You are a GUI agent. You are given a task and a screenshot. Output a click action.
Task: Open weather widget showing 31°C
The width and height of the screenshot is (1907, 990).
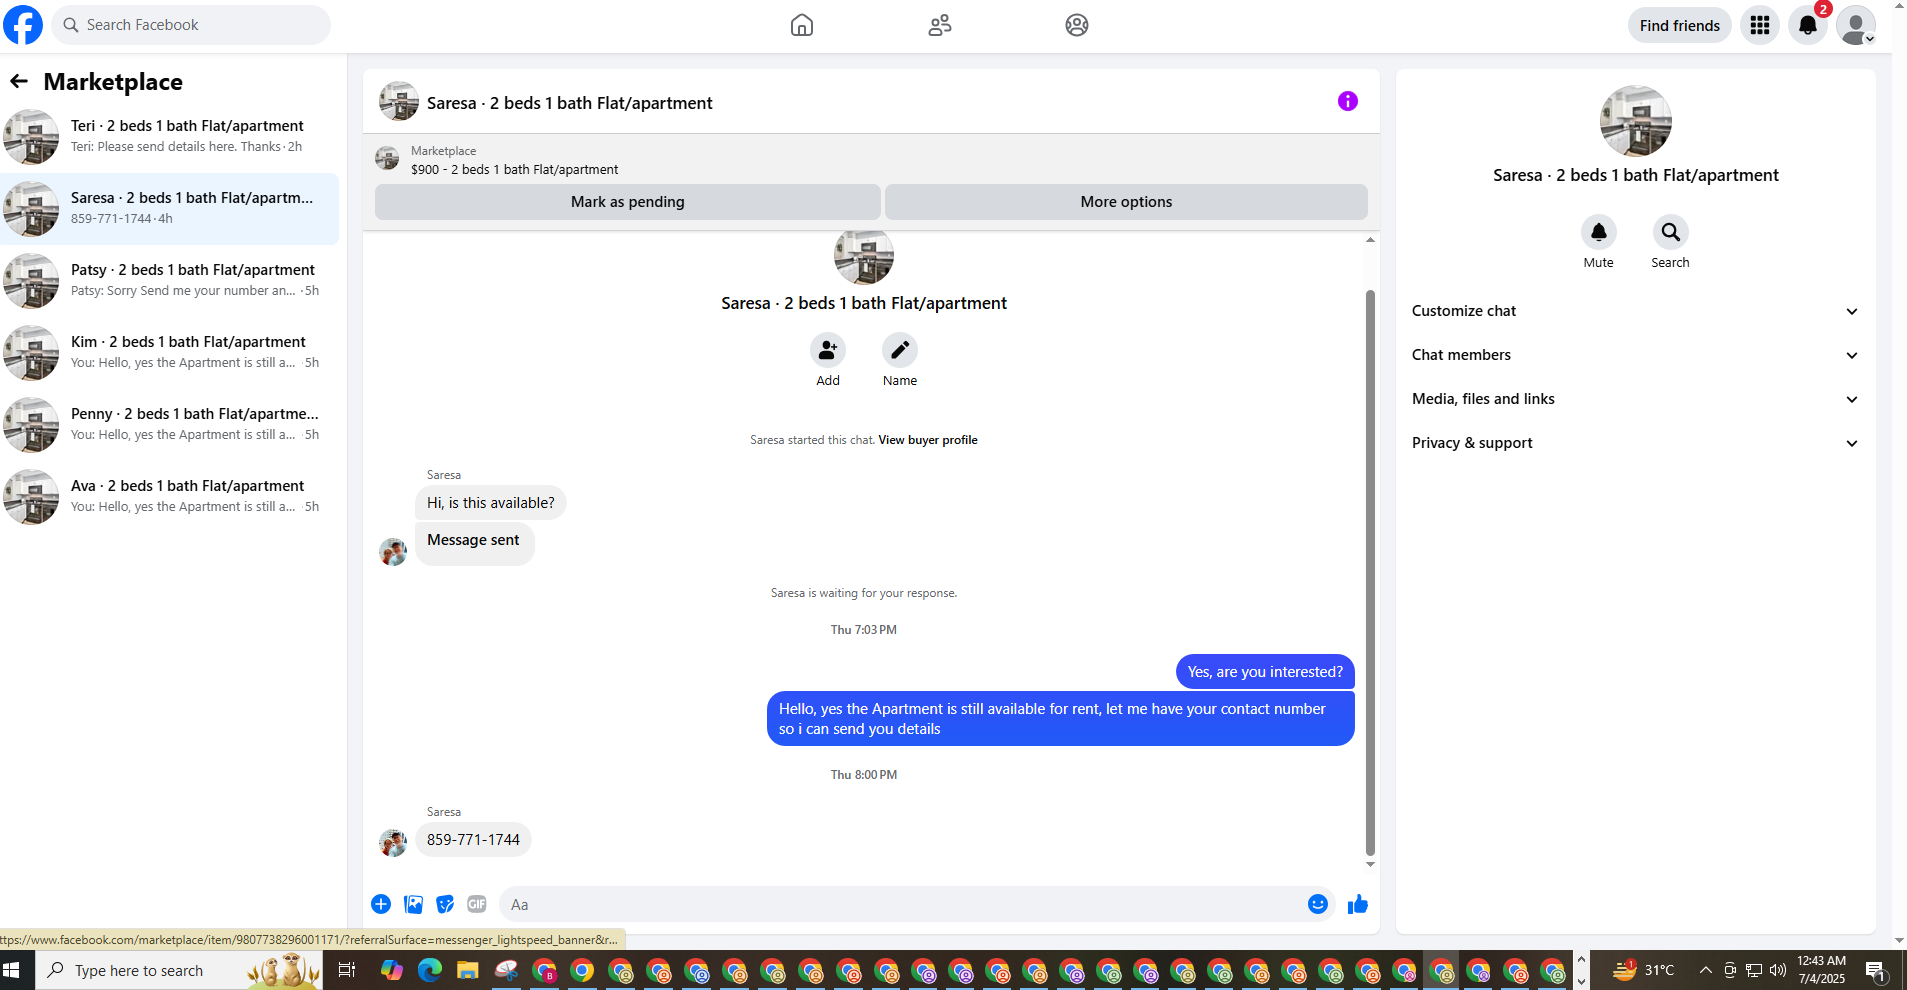pyautogui.click(x=1643, y=970)
